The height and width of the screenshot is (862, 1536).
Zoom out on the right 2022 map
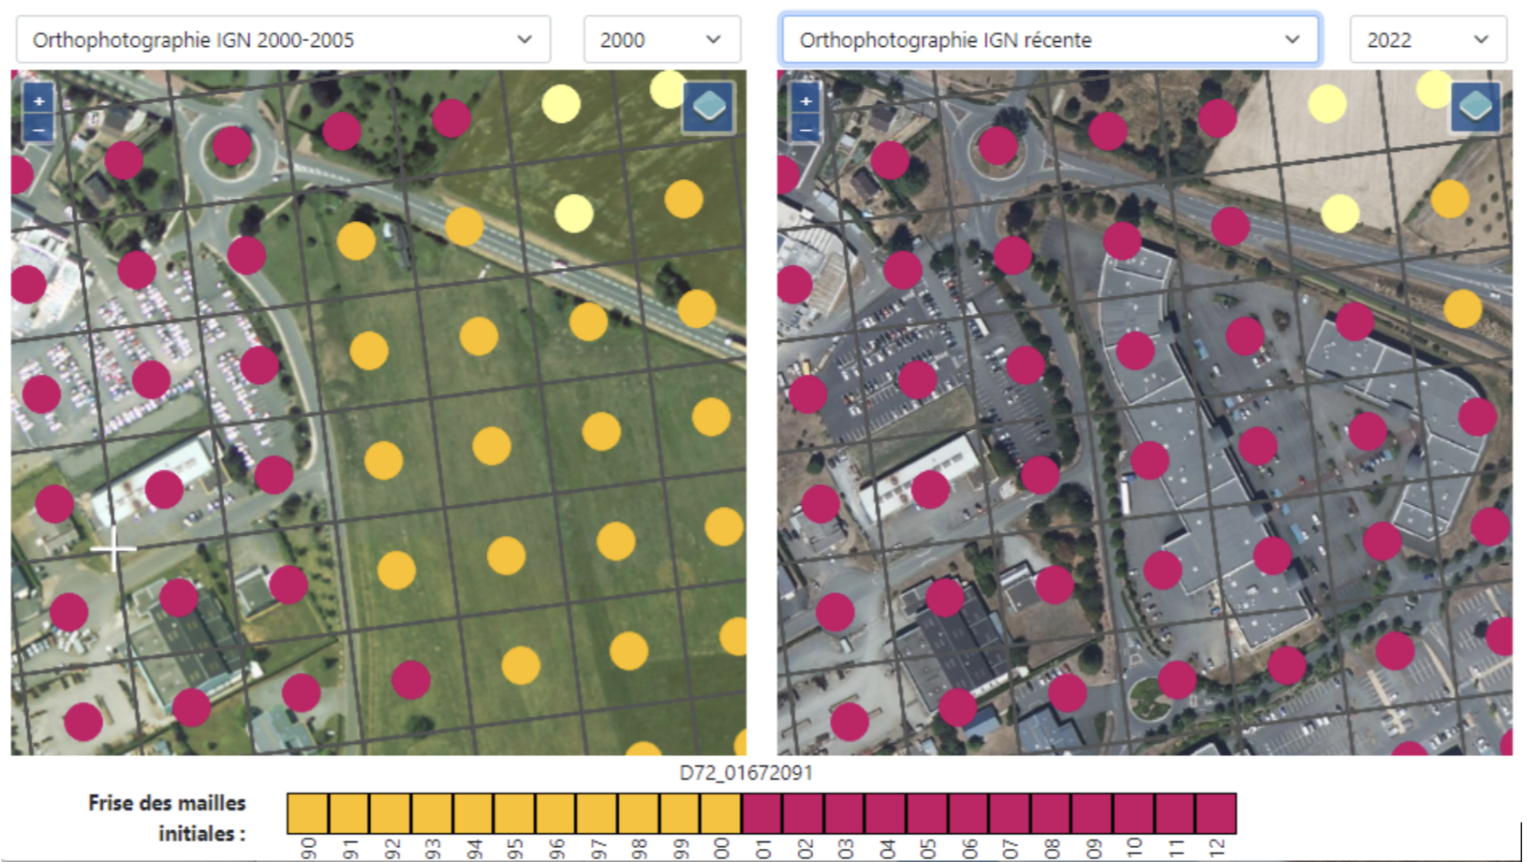[805, 130]
